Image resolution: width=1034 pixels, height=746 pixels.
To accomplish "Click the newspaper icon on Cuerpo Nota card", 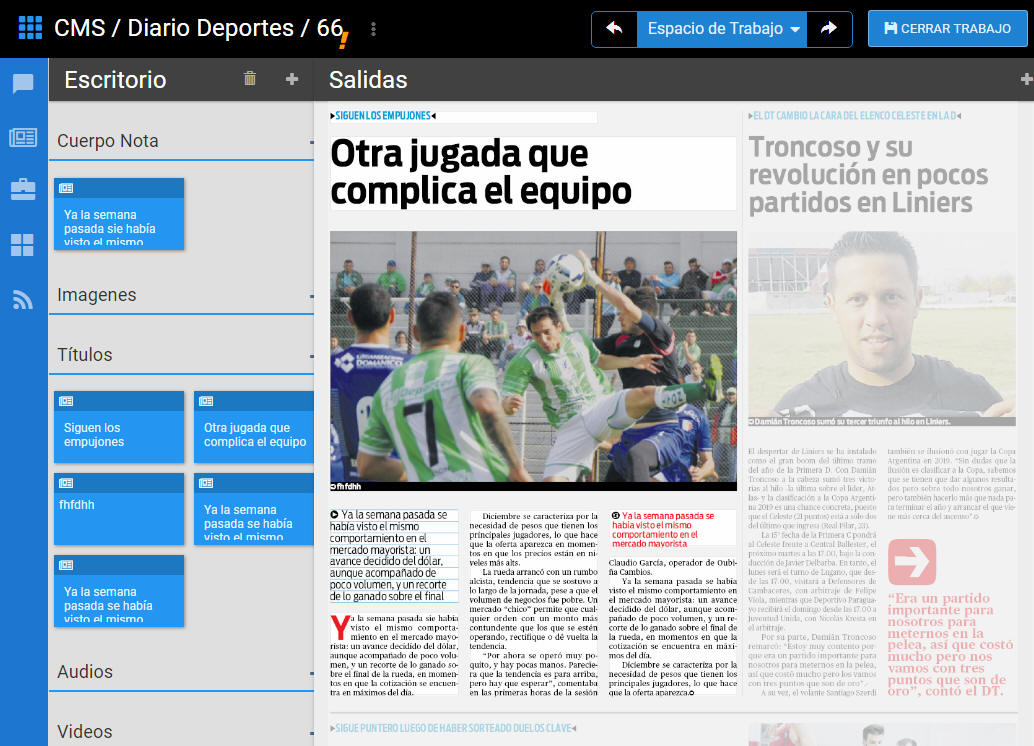I will (x=66, y=188).
